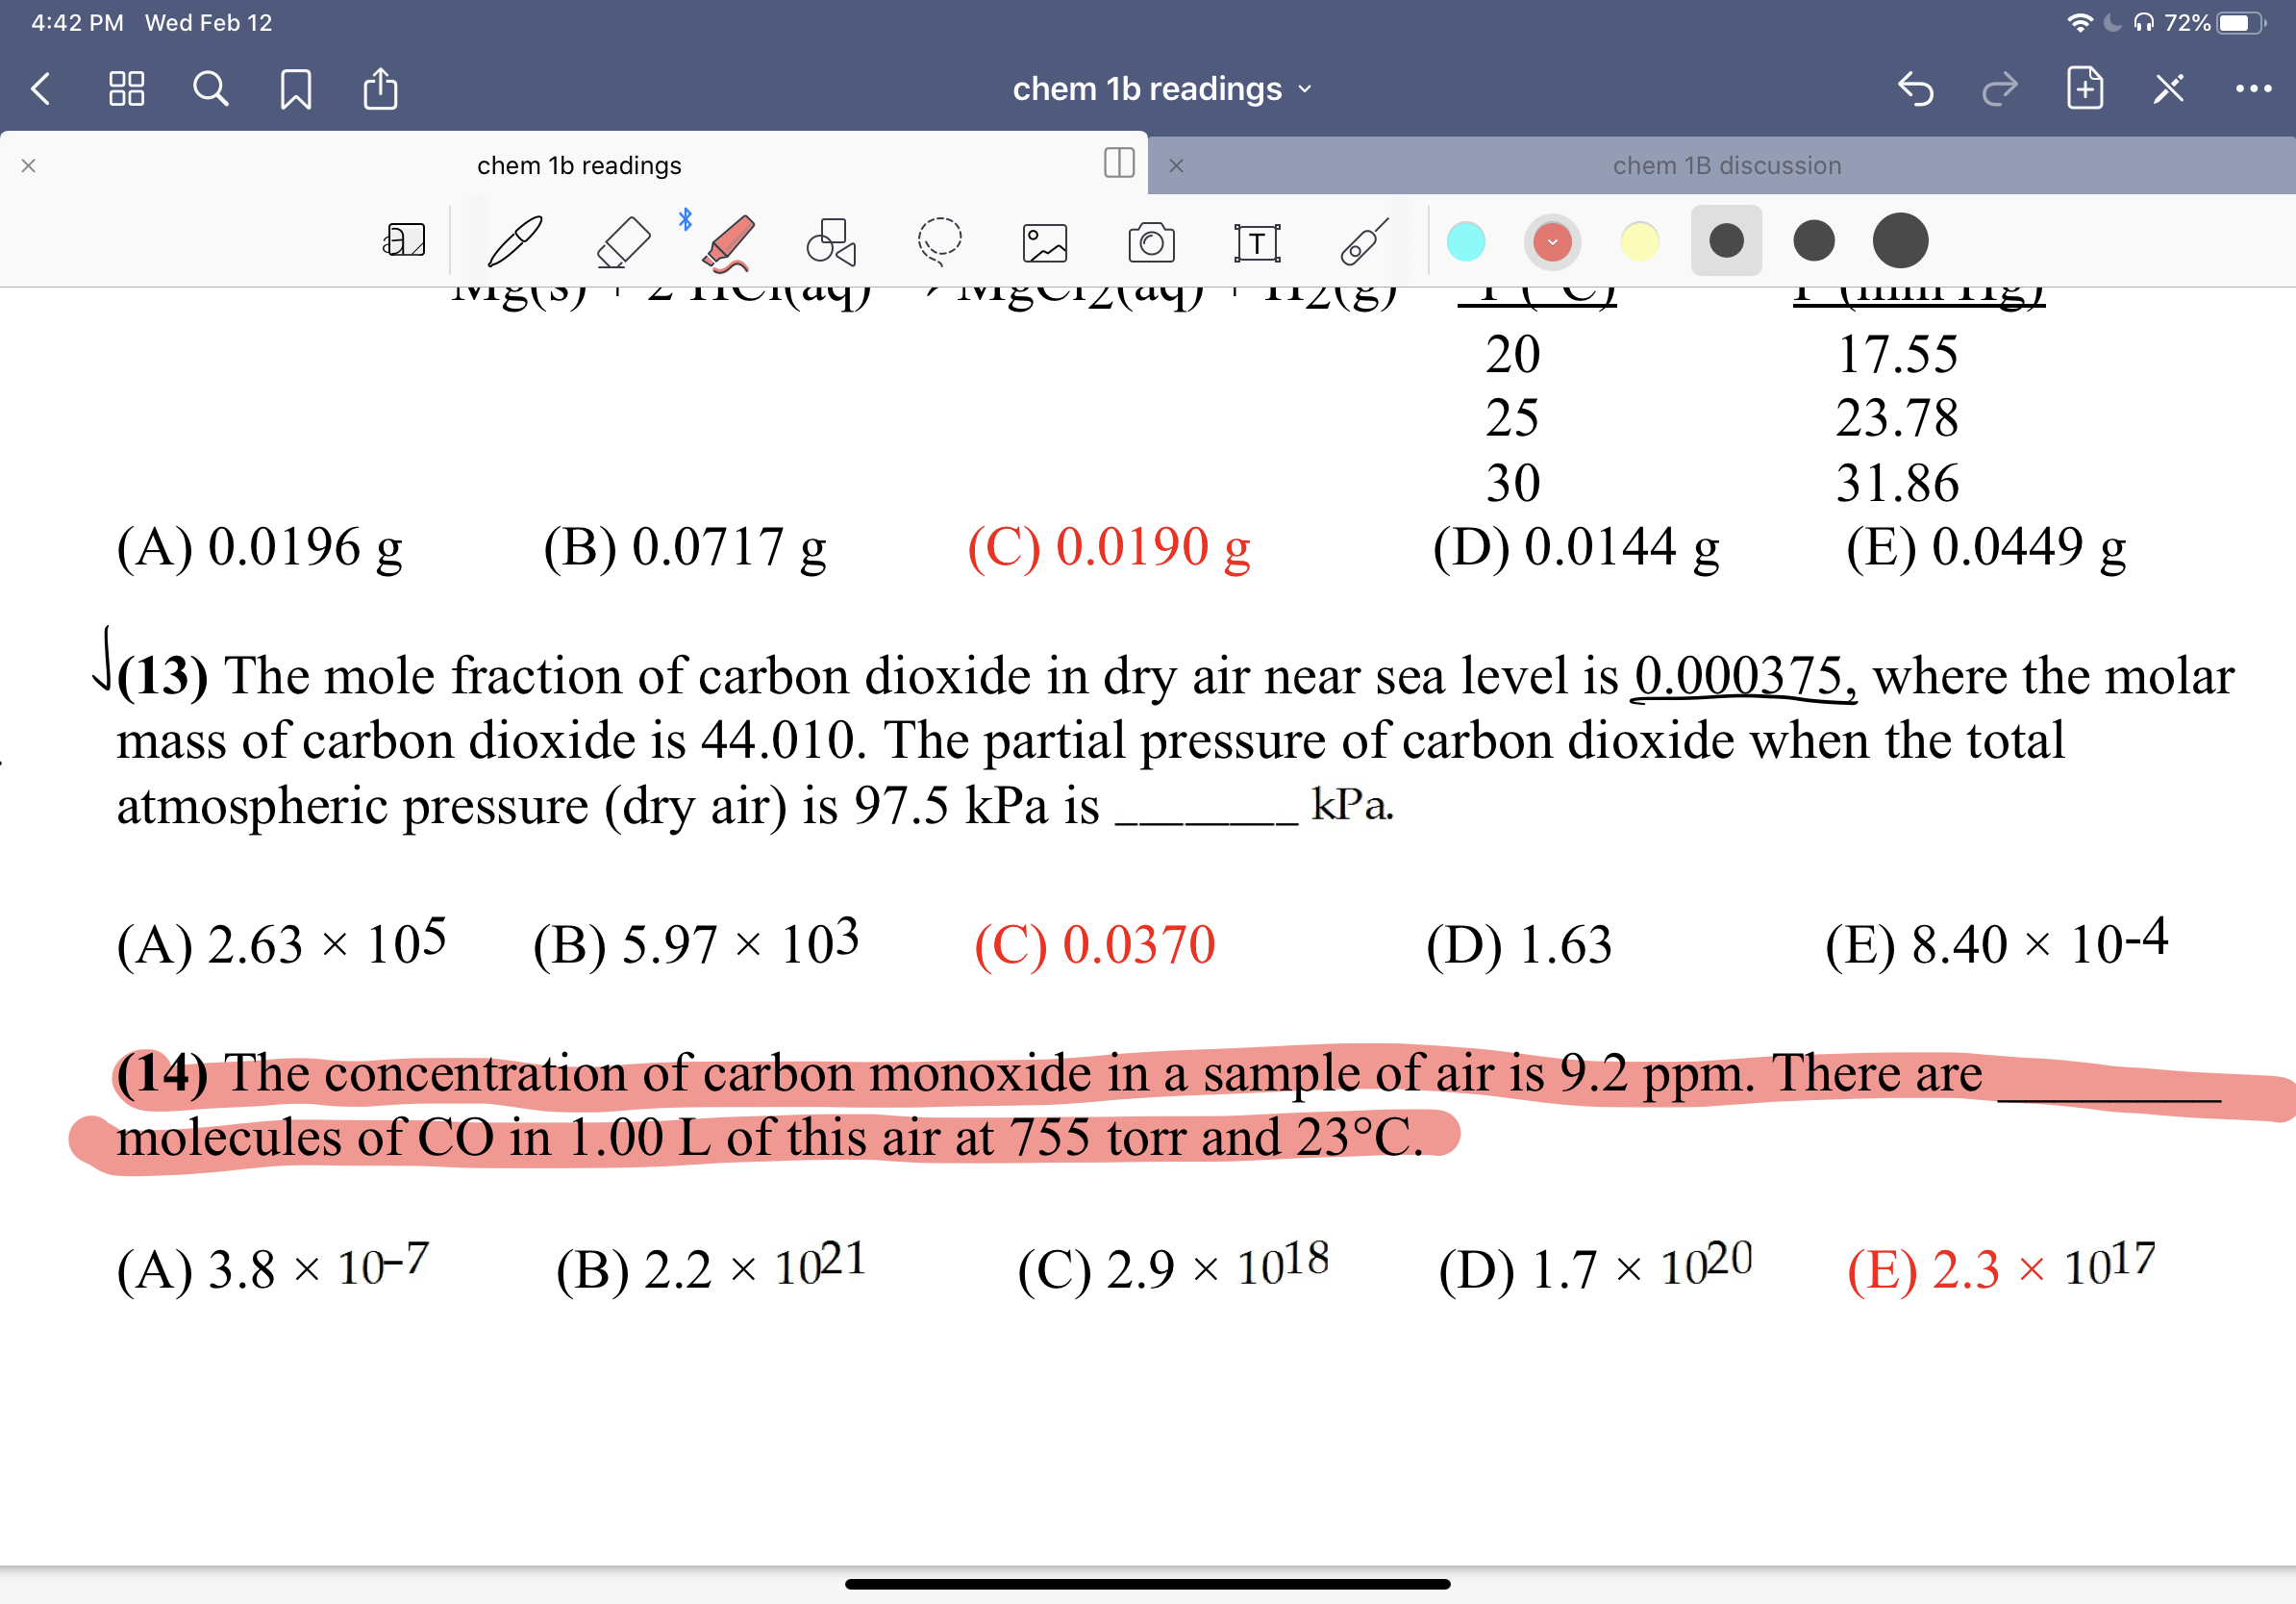
Task: Tap the 4:42 PM clock in status bar
Action: click(x=77, y=23)
